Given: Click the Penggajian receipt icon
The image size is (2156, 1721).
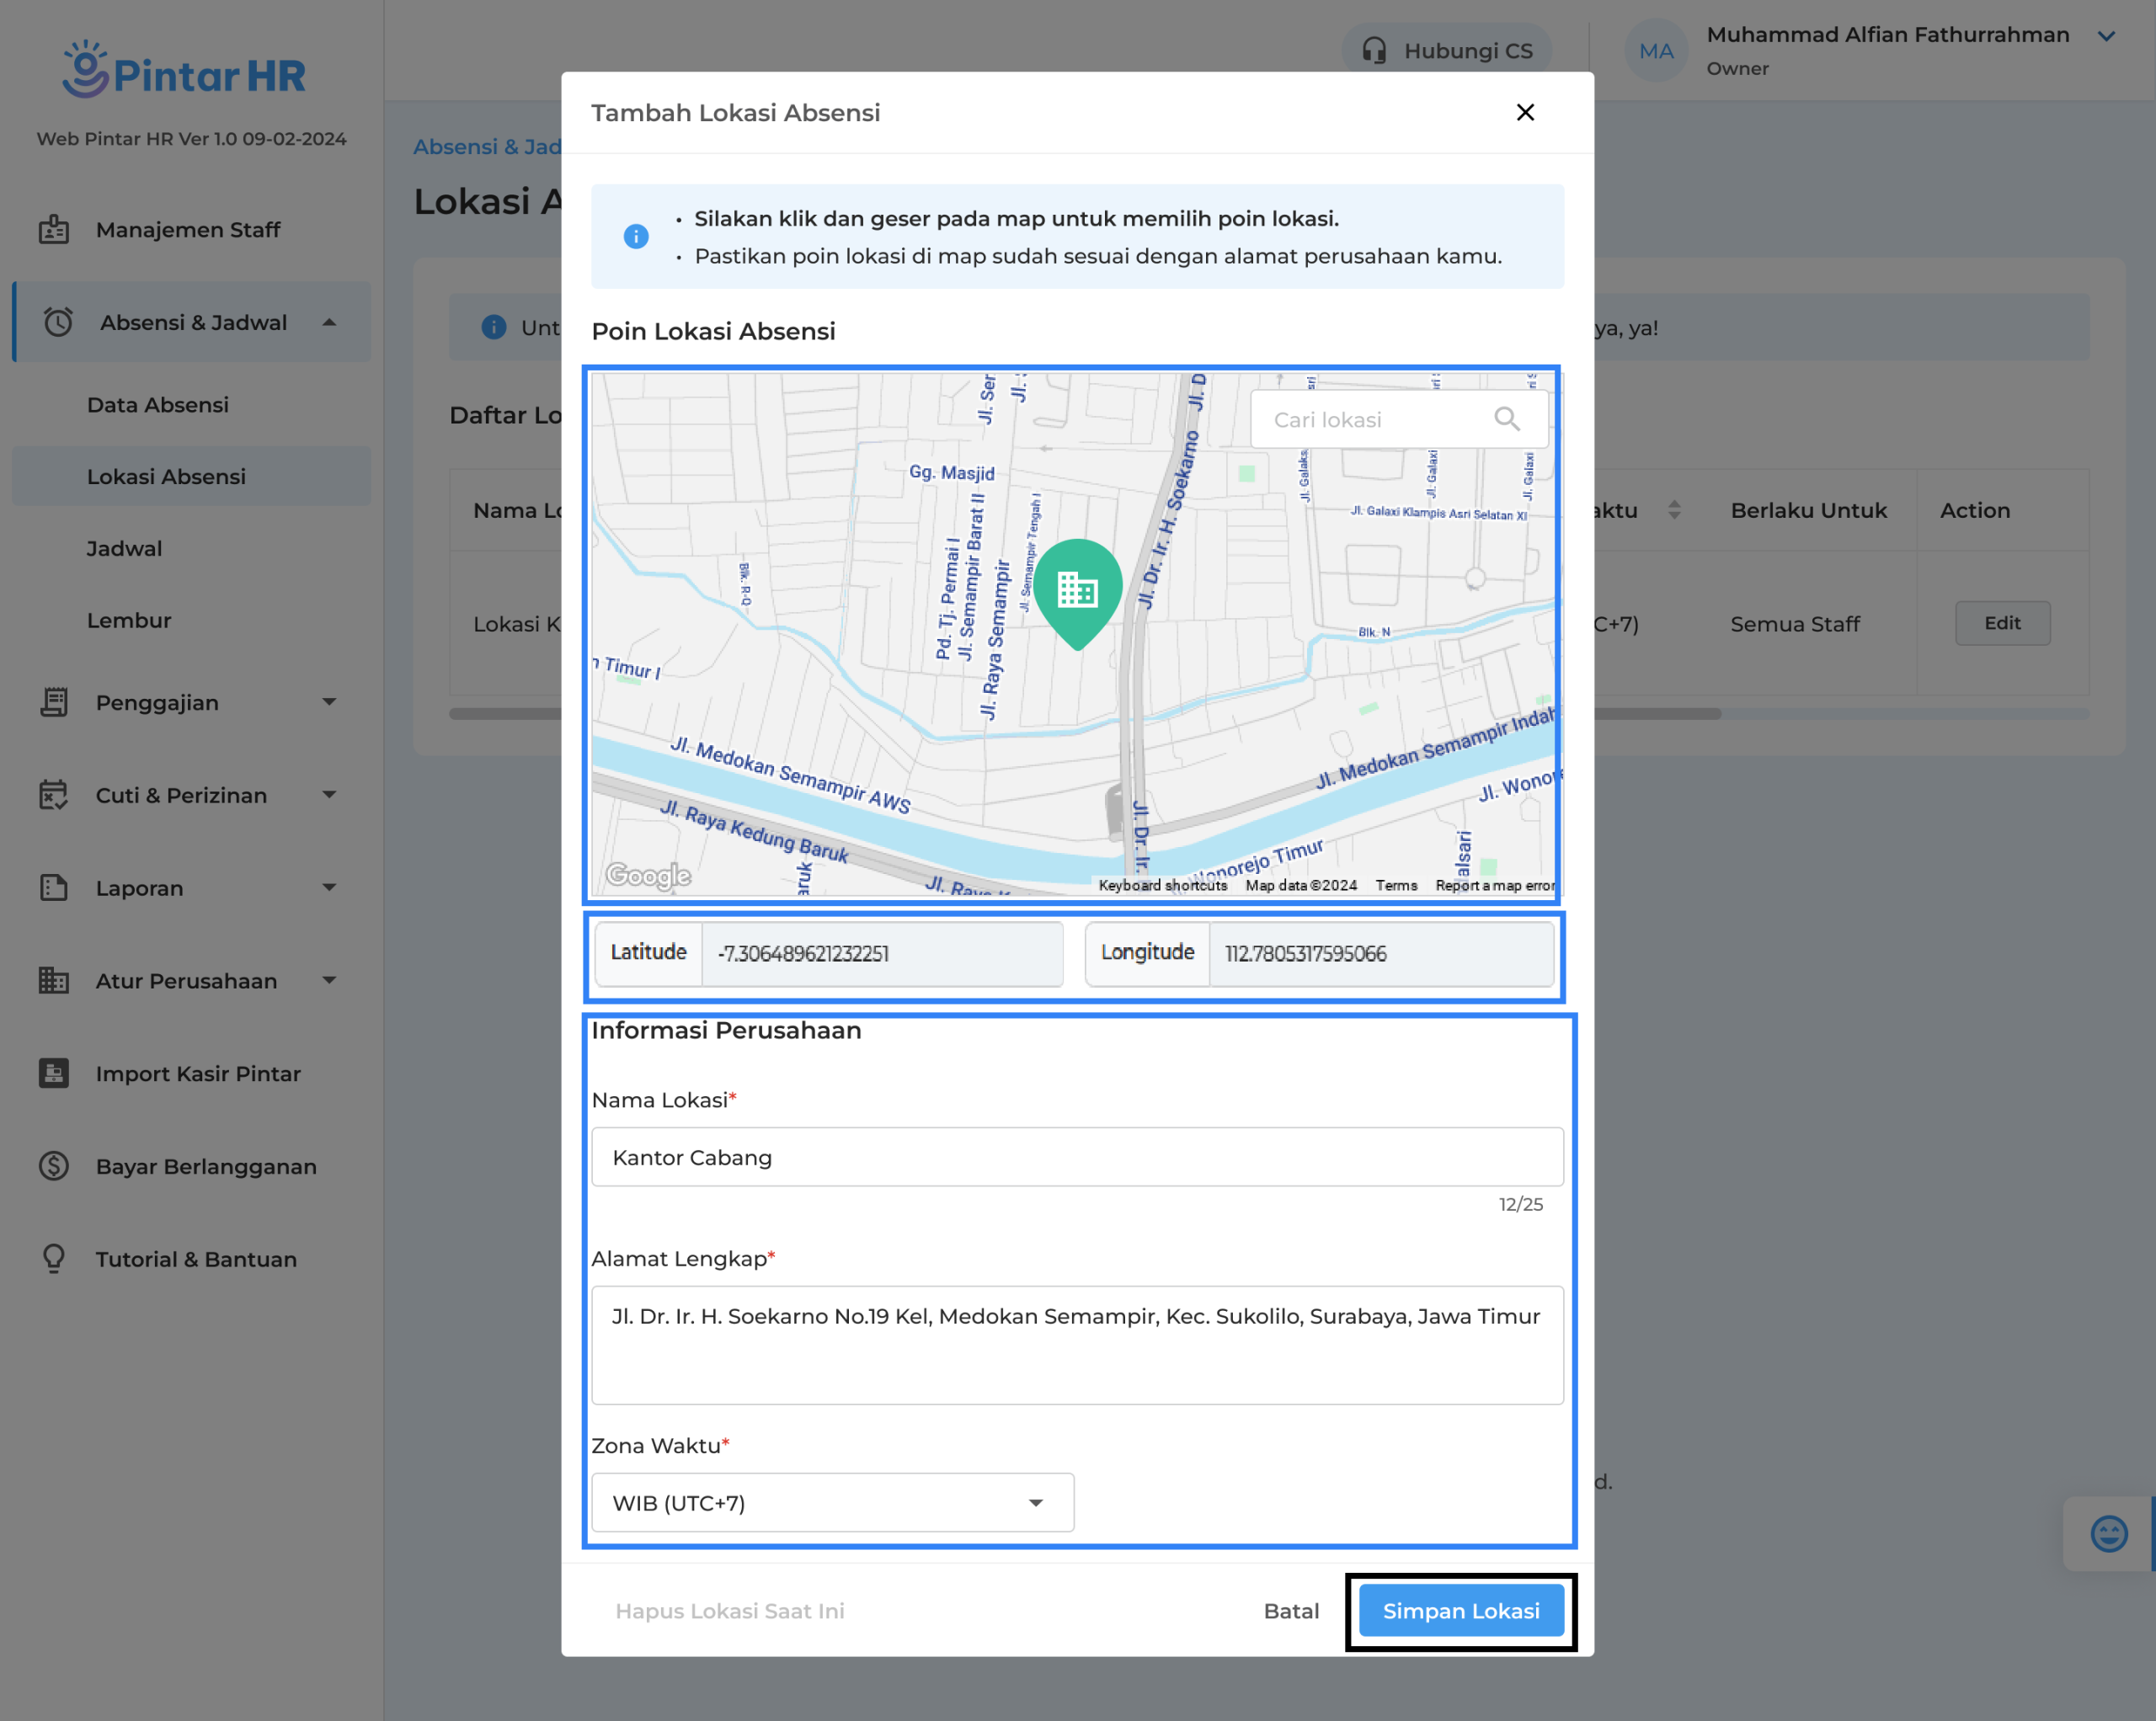Looking at the screenshot, I should pos(54,702).
